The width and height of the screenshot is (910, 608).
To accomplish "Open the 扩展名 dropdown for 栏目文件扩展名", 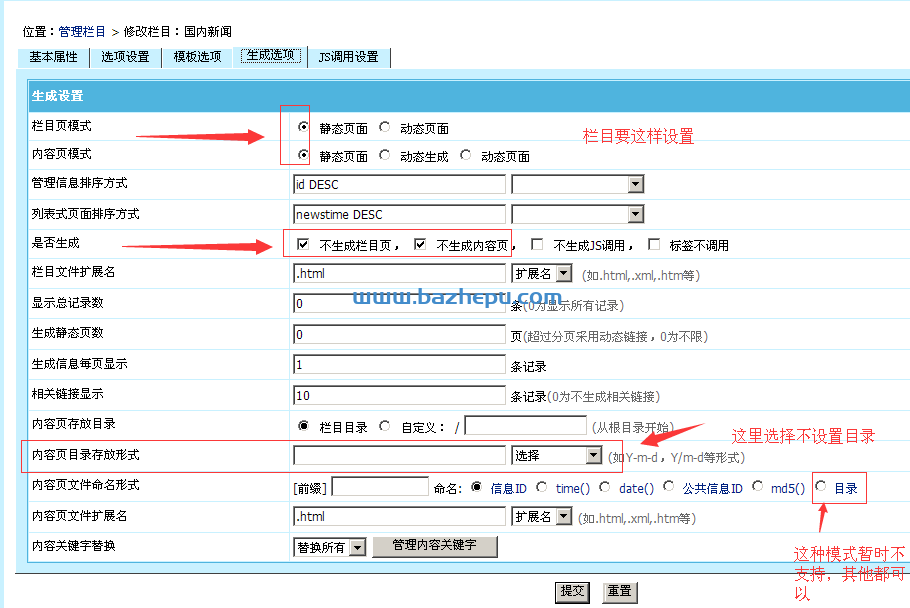I will tap(542, 273).
